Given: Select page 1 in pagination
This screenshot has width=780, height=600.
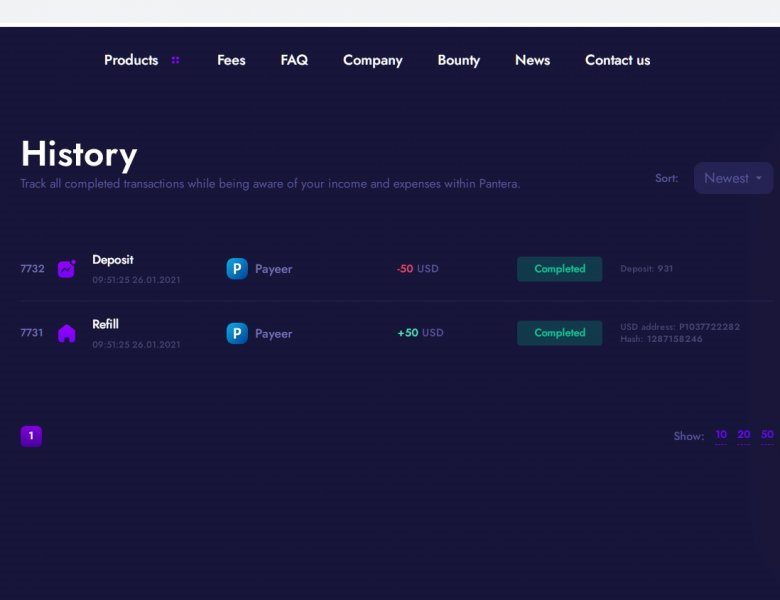Looking at the screenshot, I should click(31, 436).
